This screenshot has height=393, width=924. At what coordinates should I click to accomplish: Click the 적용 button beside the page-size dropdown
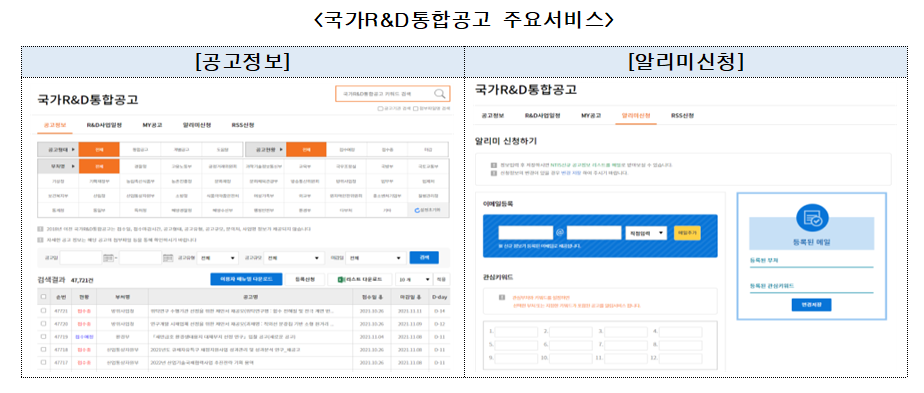(x=441, y=279)
